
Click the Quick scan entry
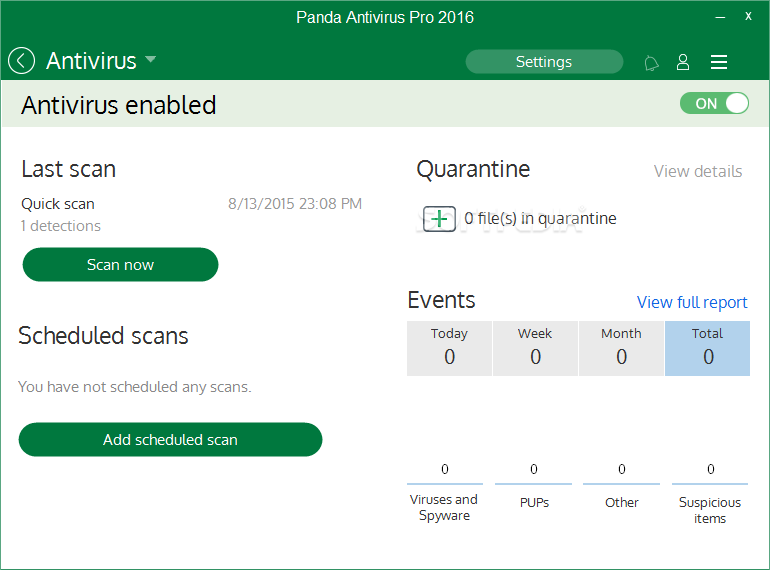(58, 204)
